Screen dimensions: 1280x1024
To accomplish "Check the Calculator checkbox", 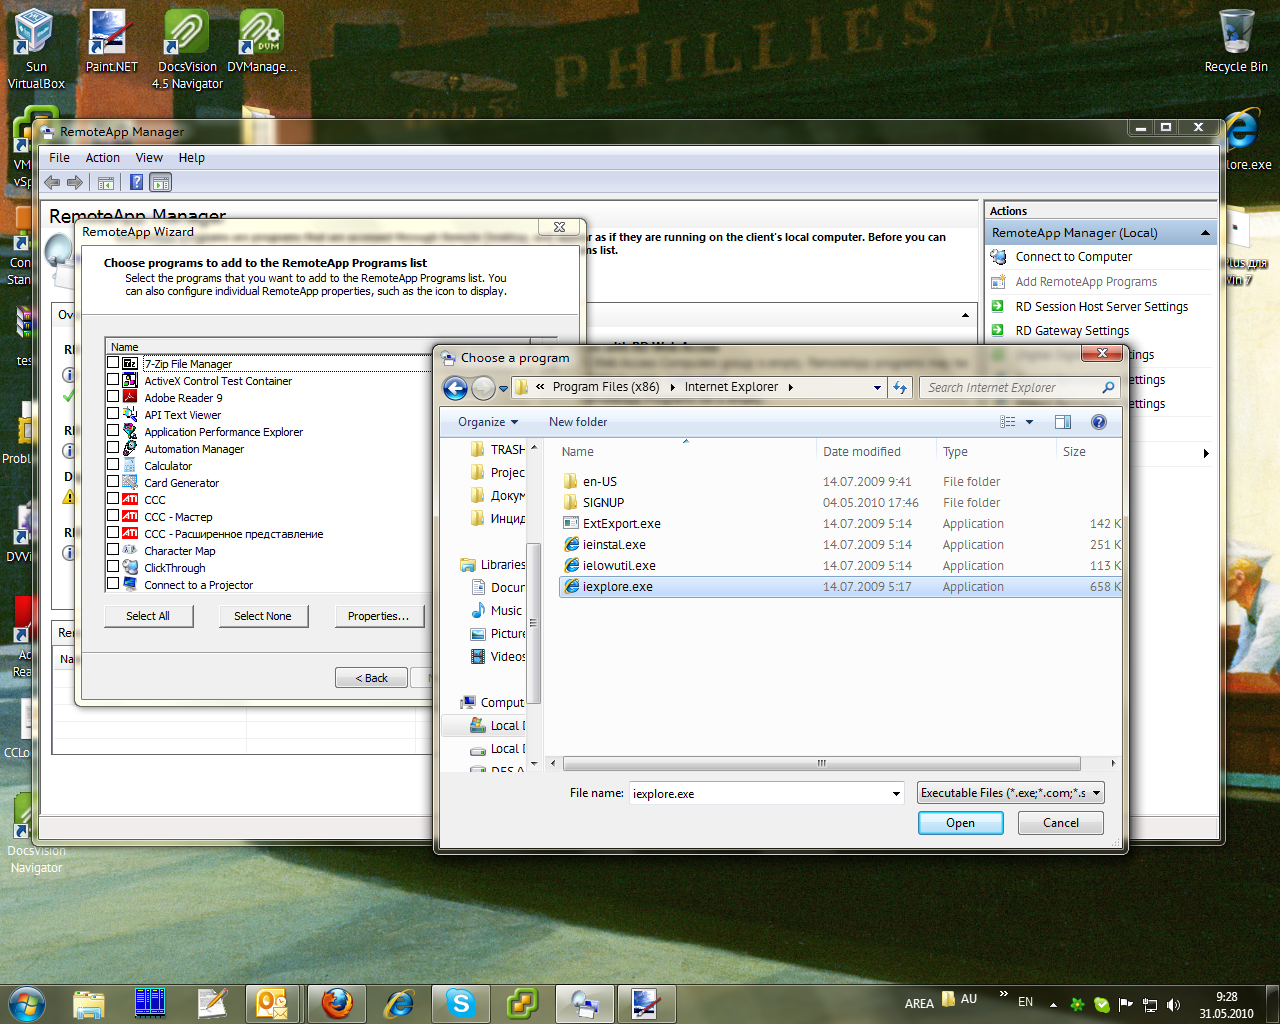I will click(113, 465).
